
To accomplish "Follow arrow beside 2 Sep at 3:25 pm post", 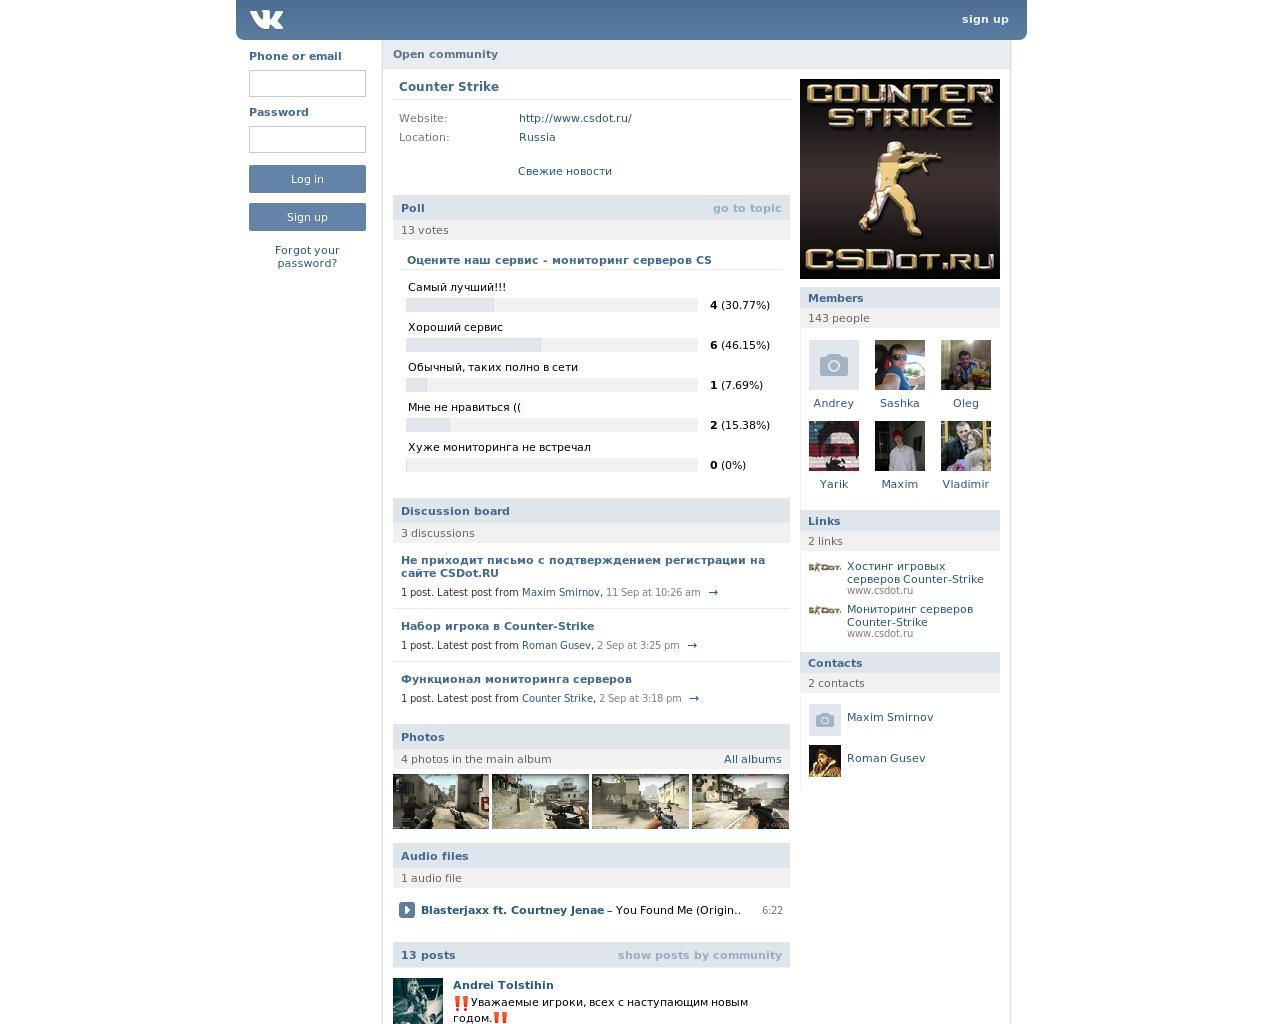I will (x=692, y=645).
